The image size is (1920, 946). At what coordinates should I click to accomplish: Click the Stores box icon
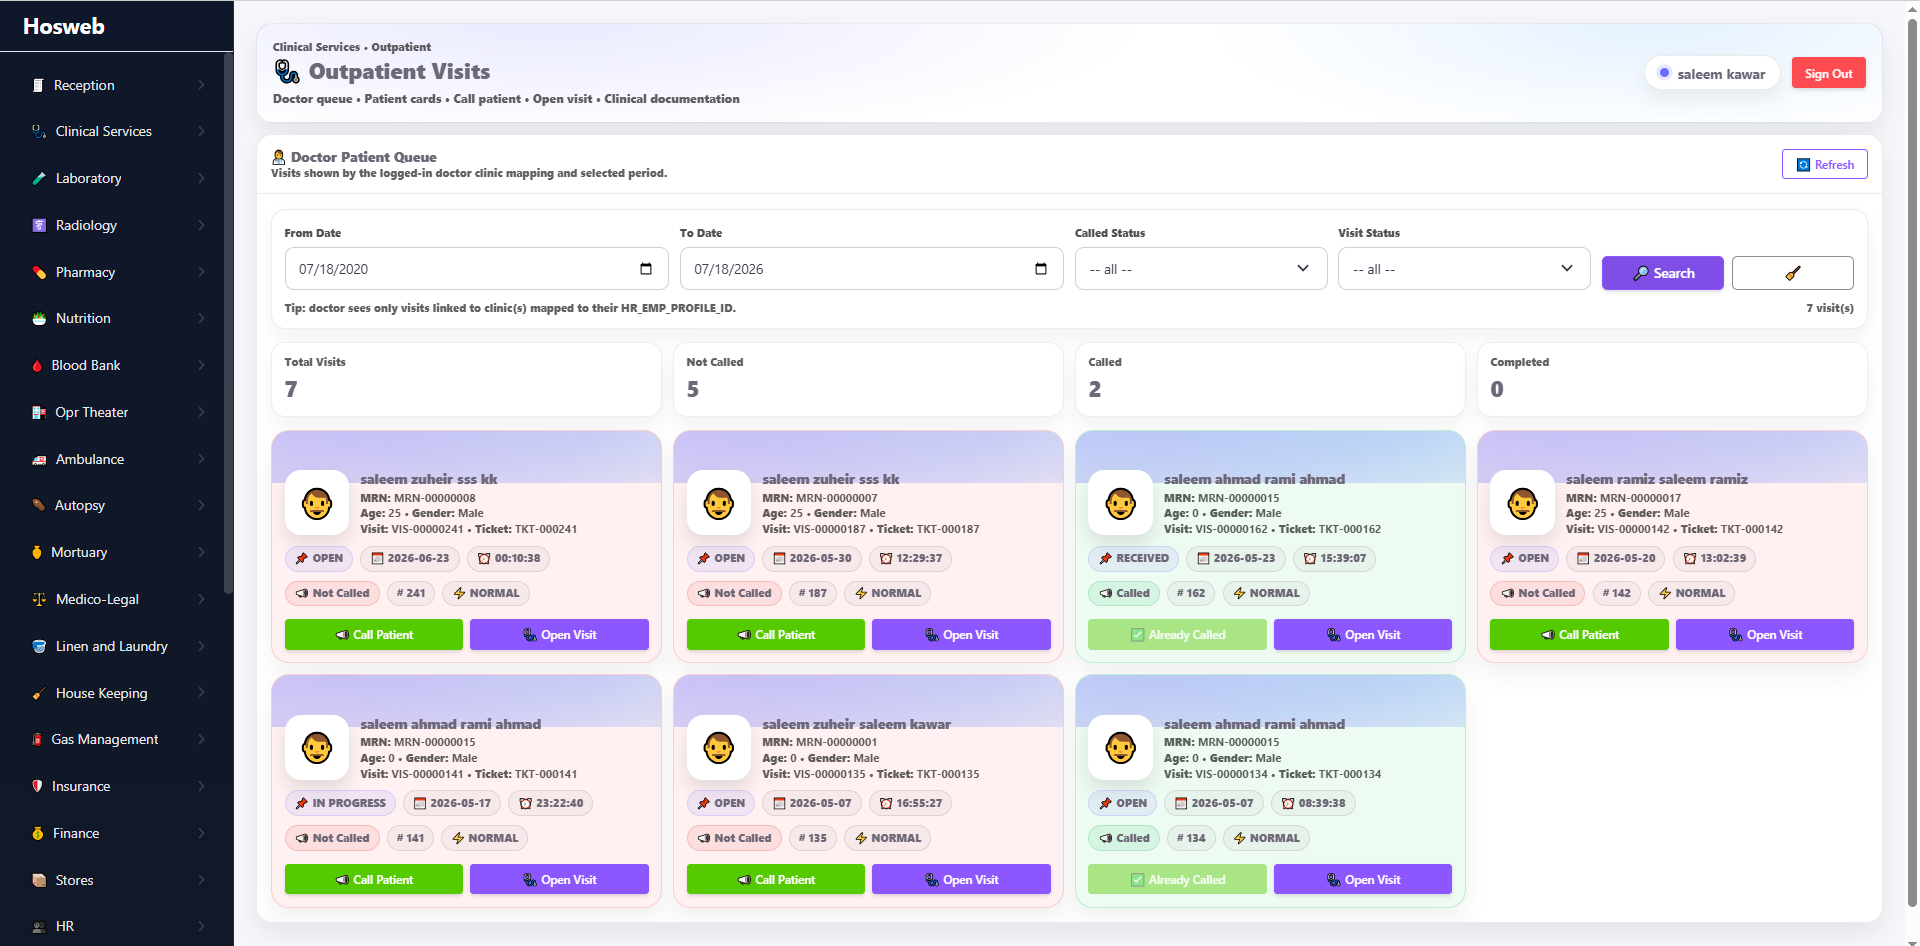click(39, 880)
